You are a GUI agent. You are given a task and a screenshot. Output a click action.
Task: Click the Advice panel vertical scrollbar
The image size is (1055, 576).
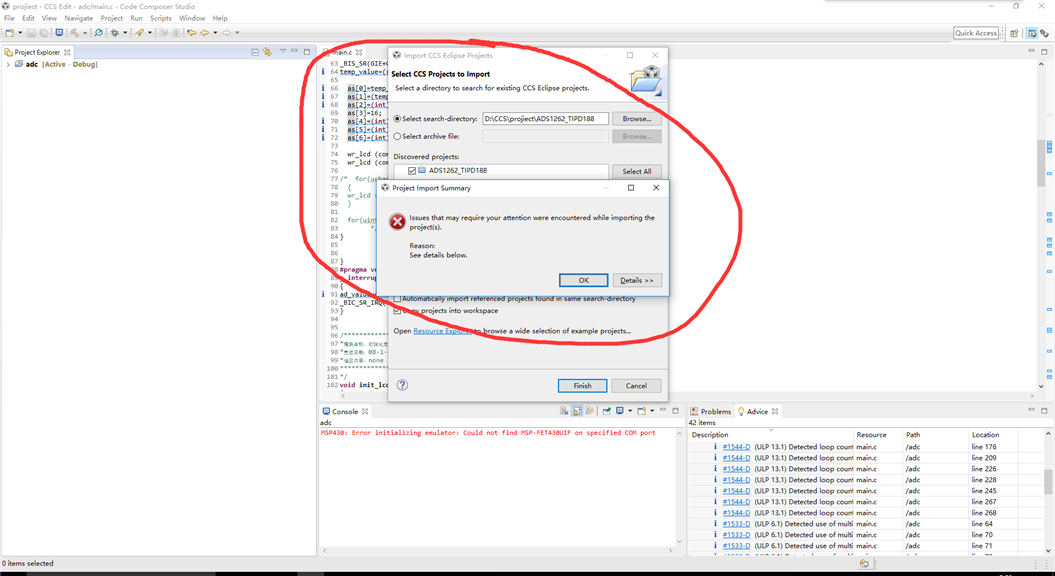(1049, 491)
